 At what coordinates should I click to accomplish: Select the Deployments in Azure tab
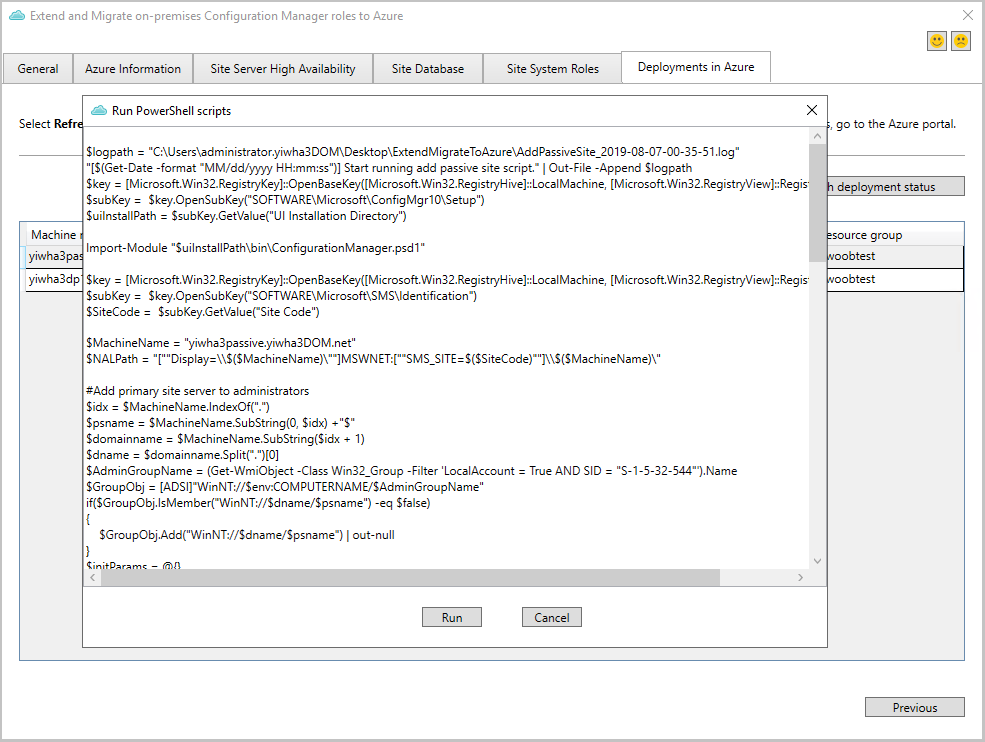pos(695,66)
